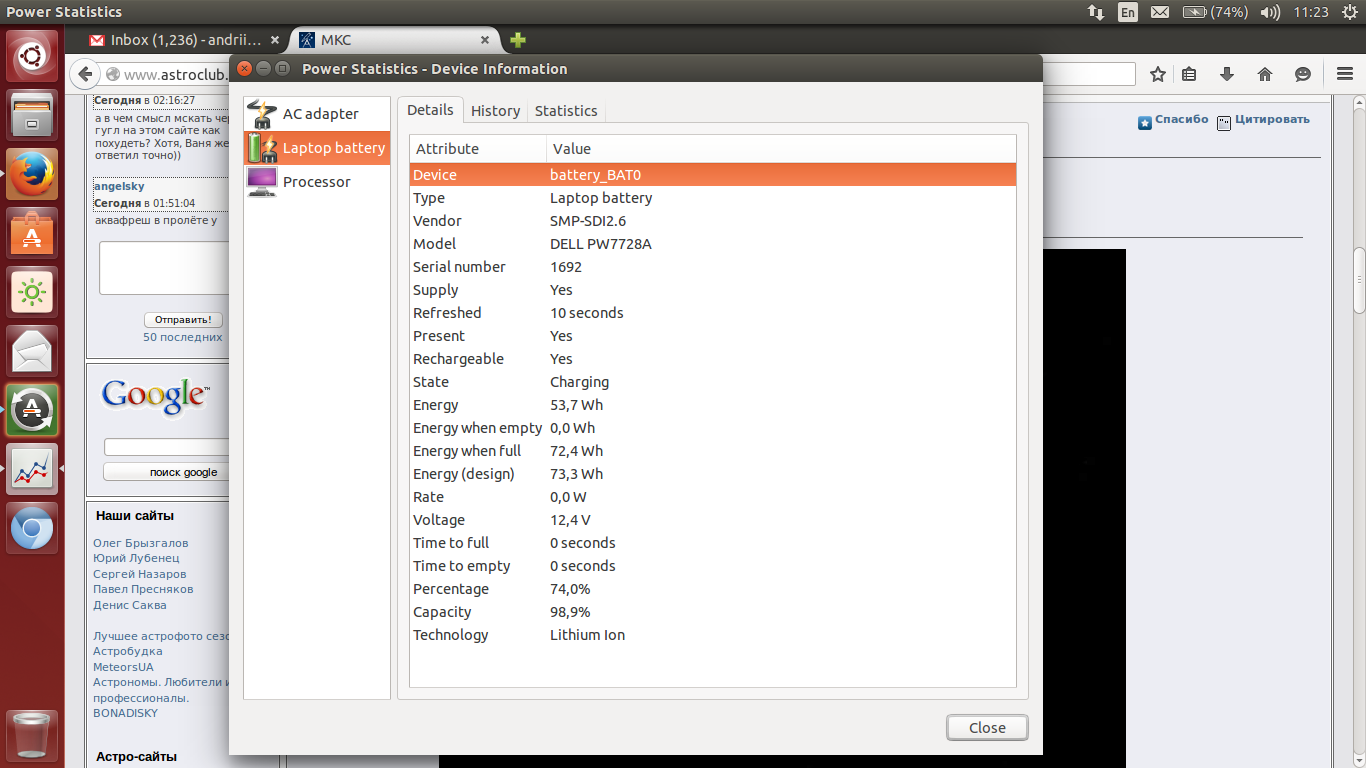Click the Value column header

pos(572,149)
